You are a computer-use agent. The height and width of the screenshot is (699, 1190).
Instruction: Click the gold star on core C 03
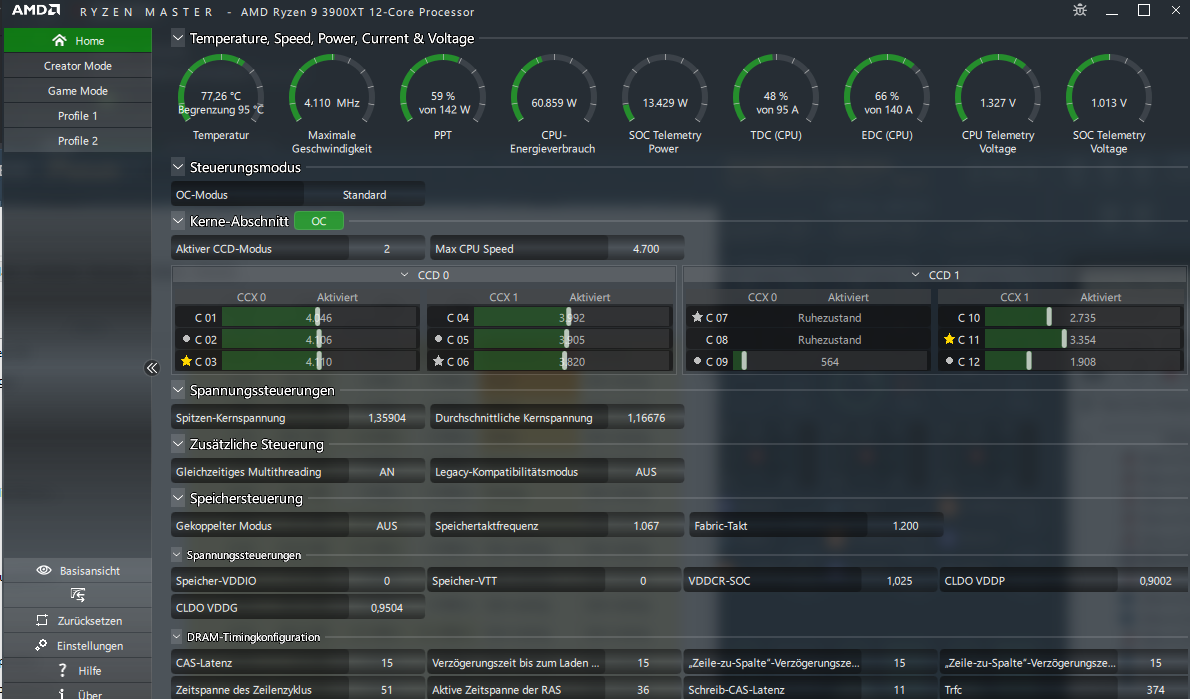[x=186, y=361]
